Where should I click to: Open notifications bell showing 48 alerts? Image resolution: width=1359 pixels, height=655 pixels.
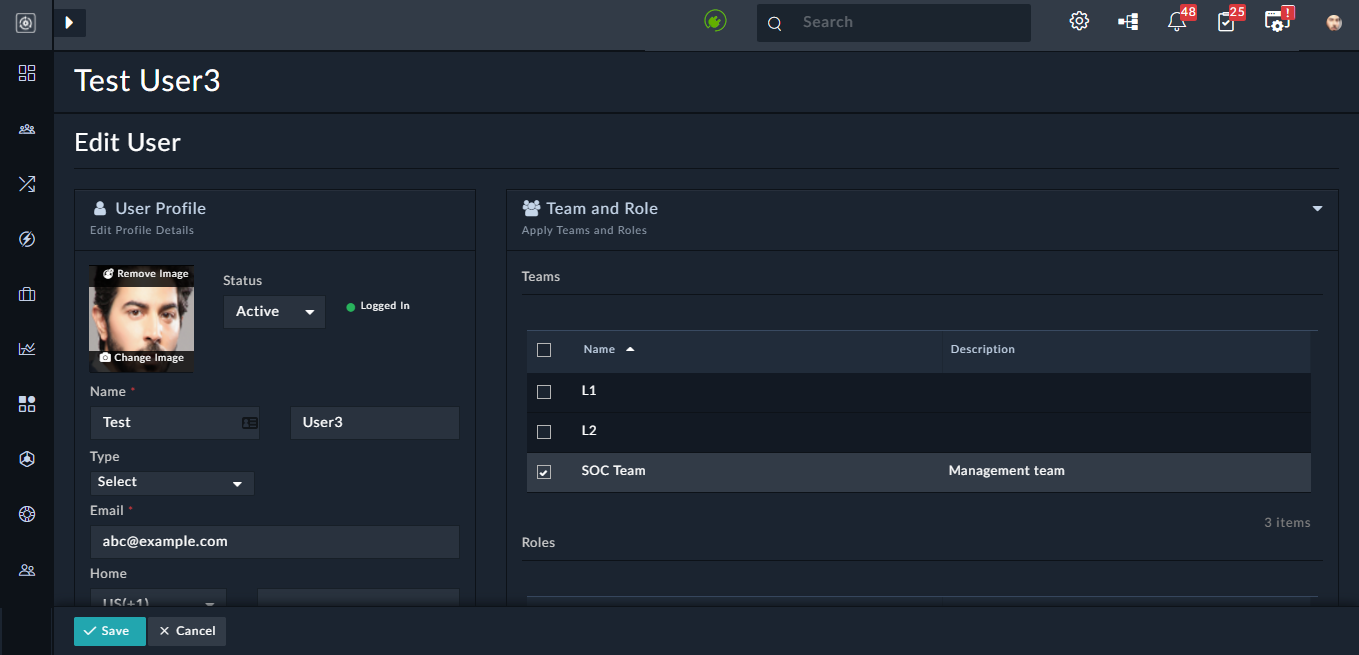pos(1177,21)
